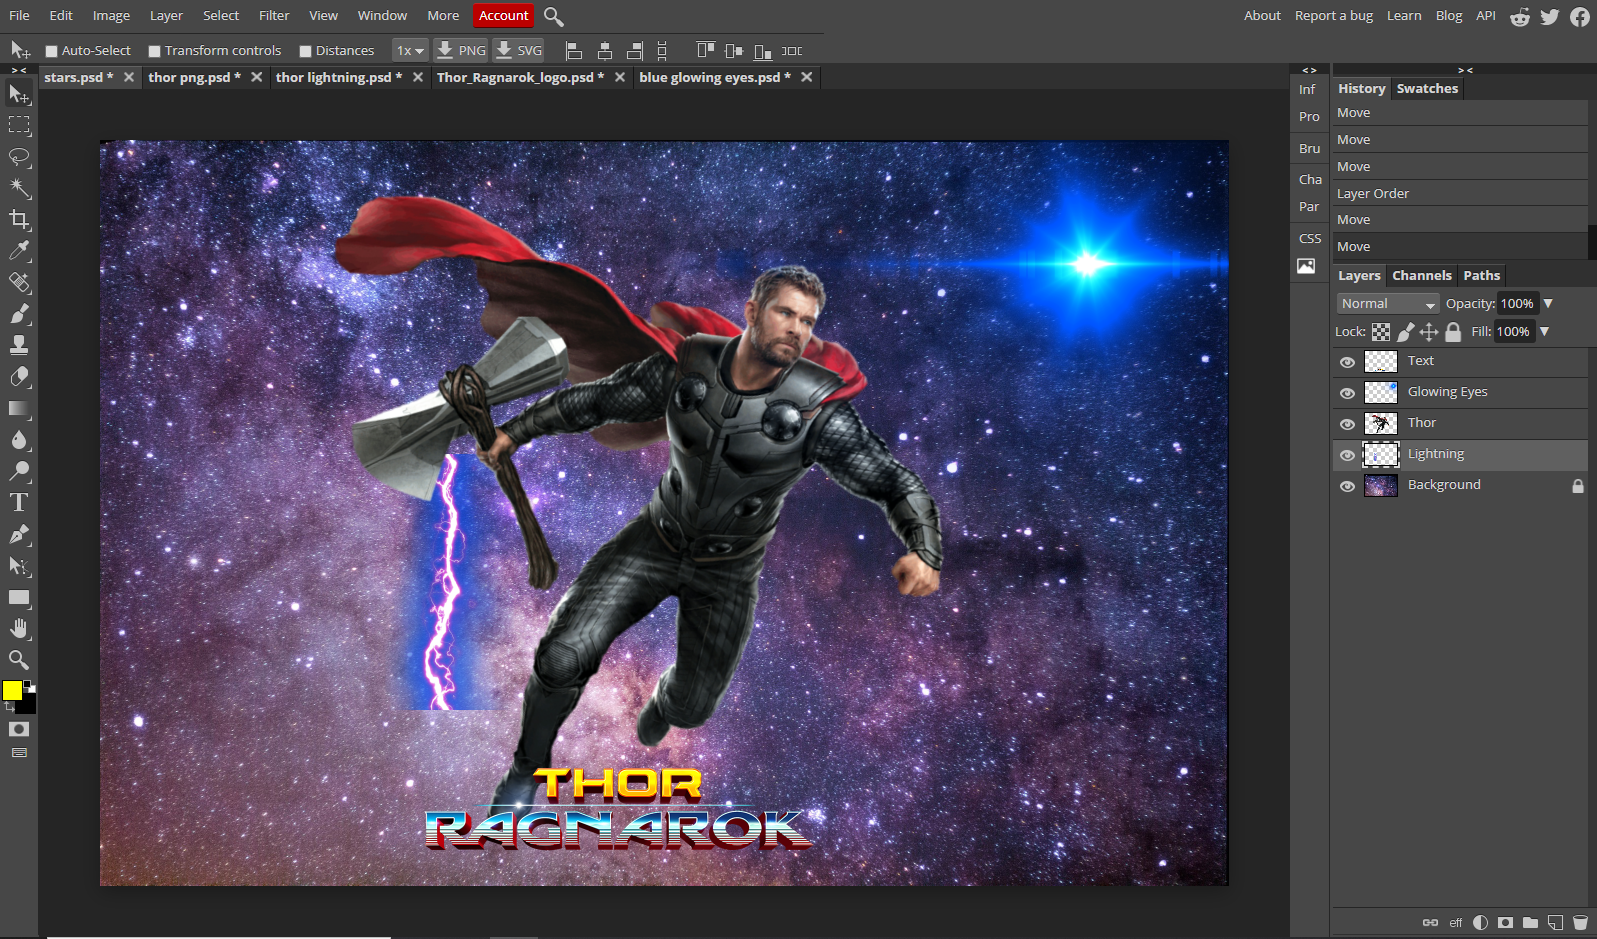Enable the Transform controls checkbox

coord(155,51)
